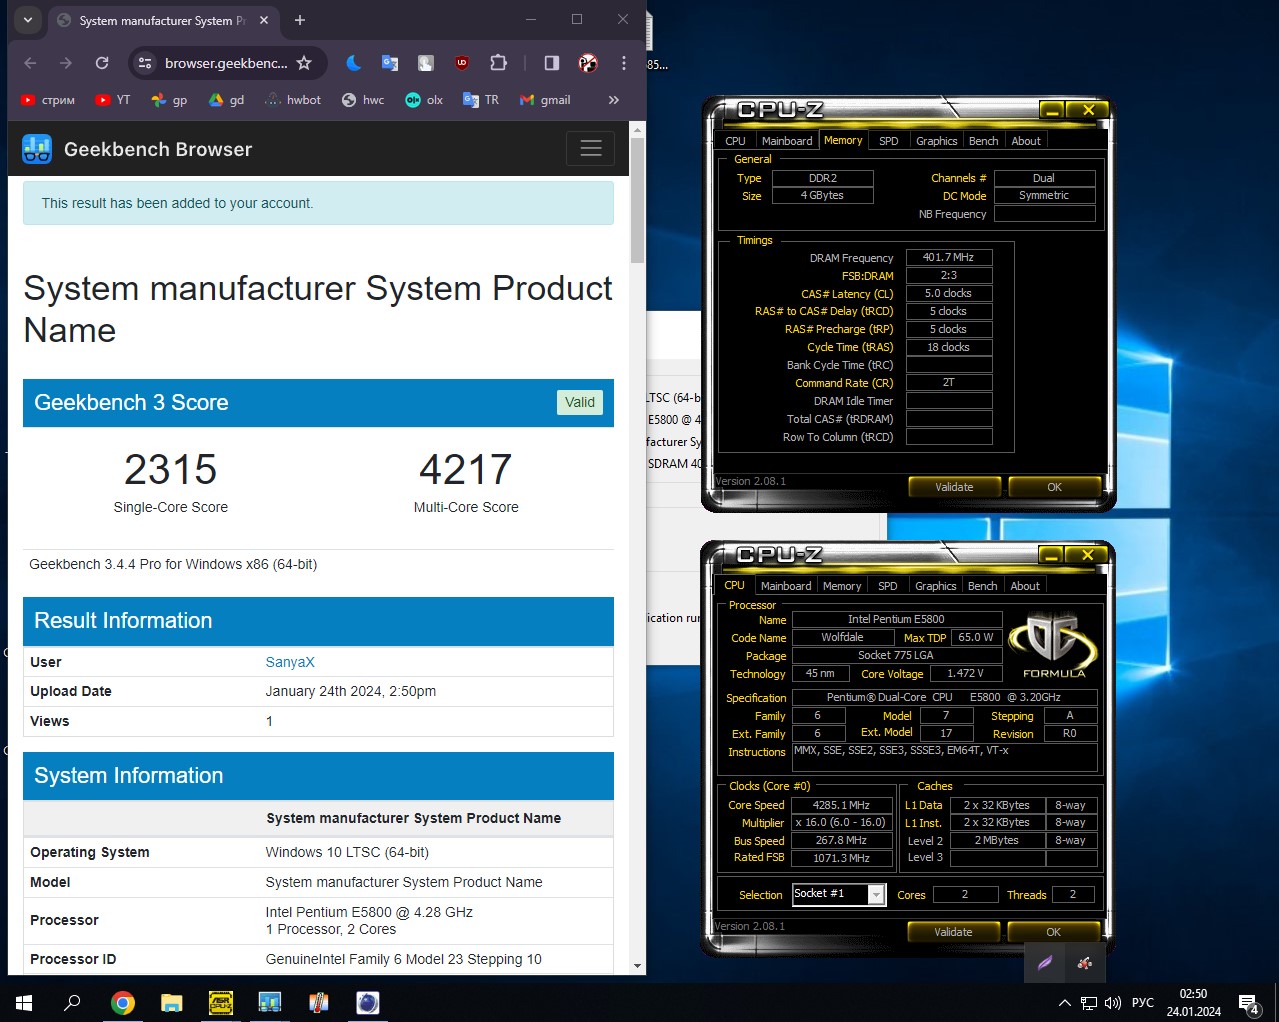Open the volume control in system tray

coord(1113,1003)
